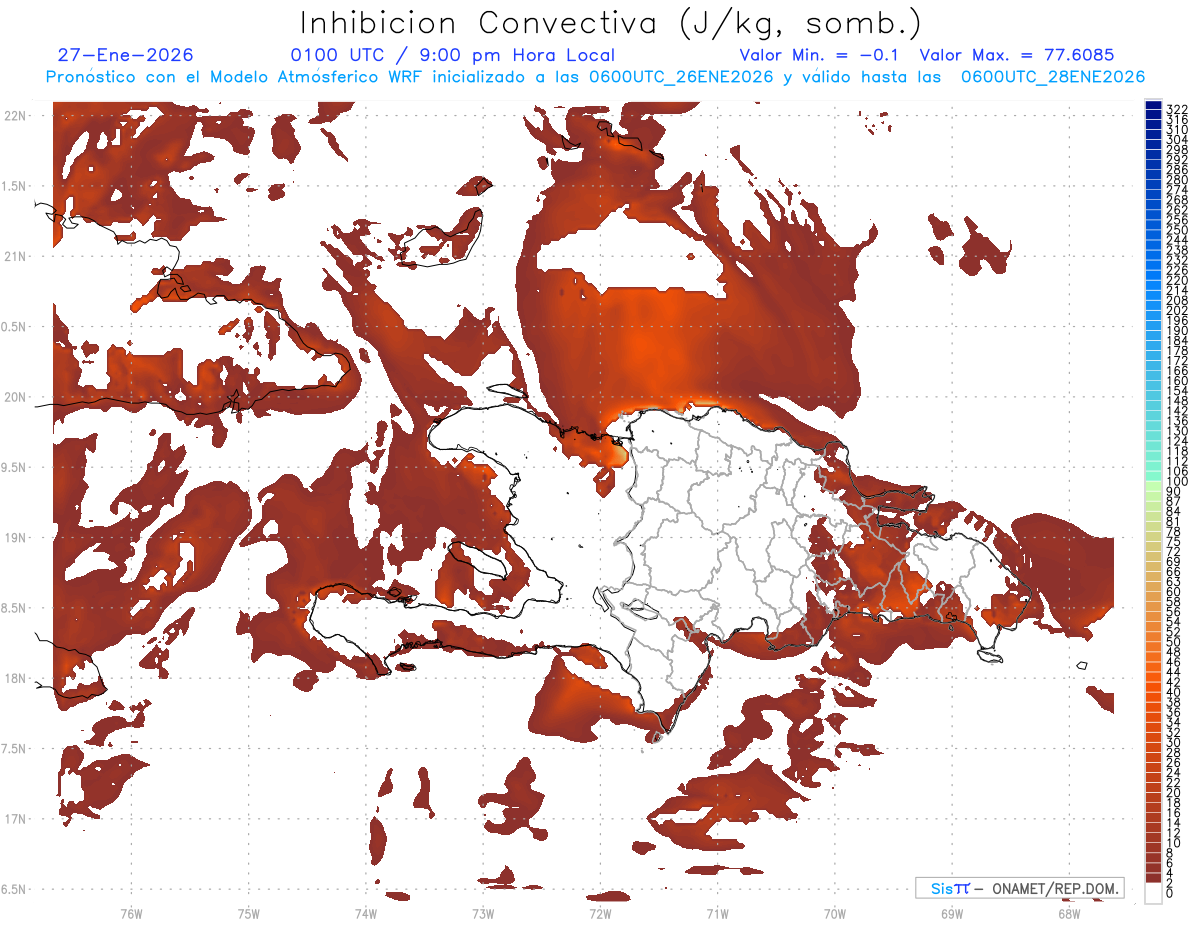This screenshot has height=927, width=1200.
Task: Click the 'Valor Max. = 77.6085' readout
Action: point(1016,55)
